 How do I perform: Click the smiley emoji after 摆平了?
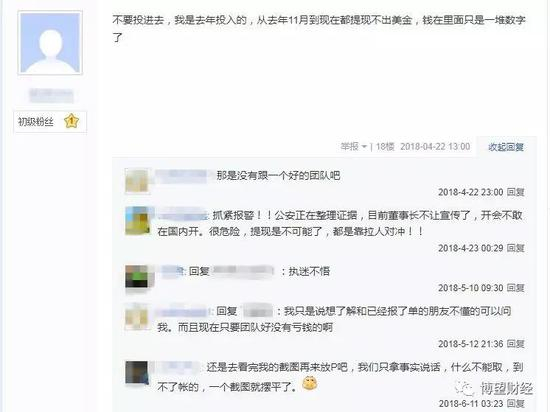[310, 384]
